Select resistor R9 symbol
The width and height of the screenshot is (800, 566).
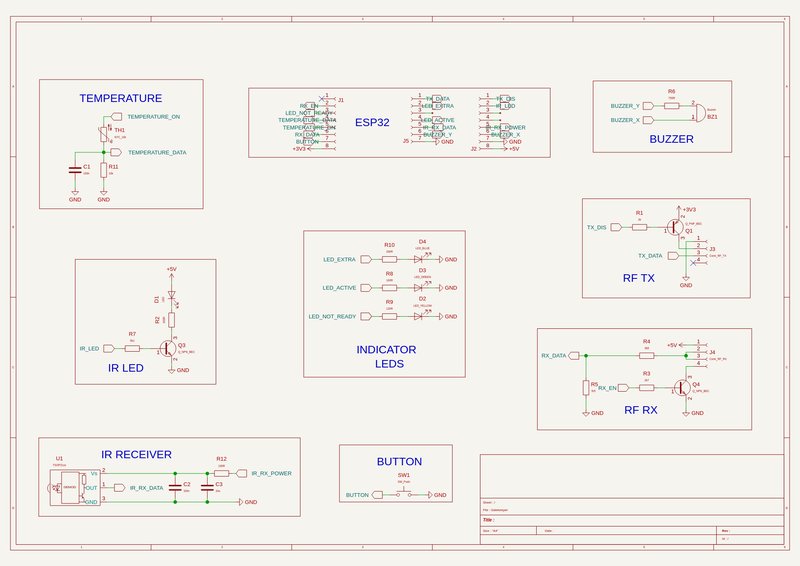coord(389,317)
